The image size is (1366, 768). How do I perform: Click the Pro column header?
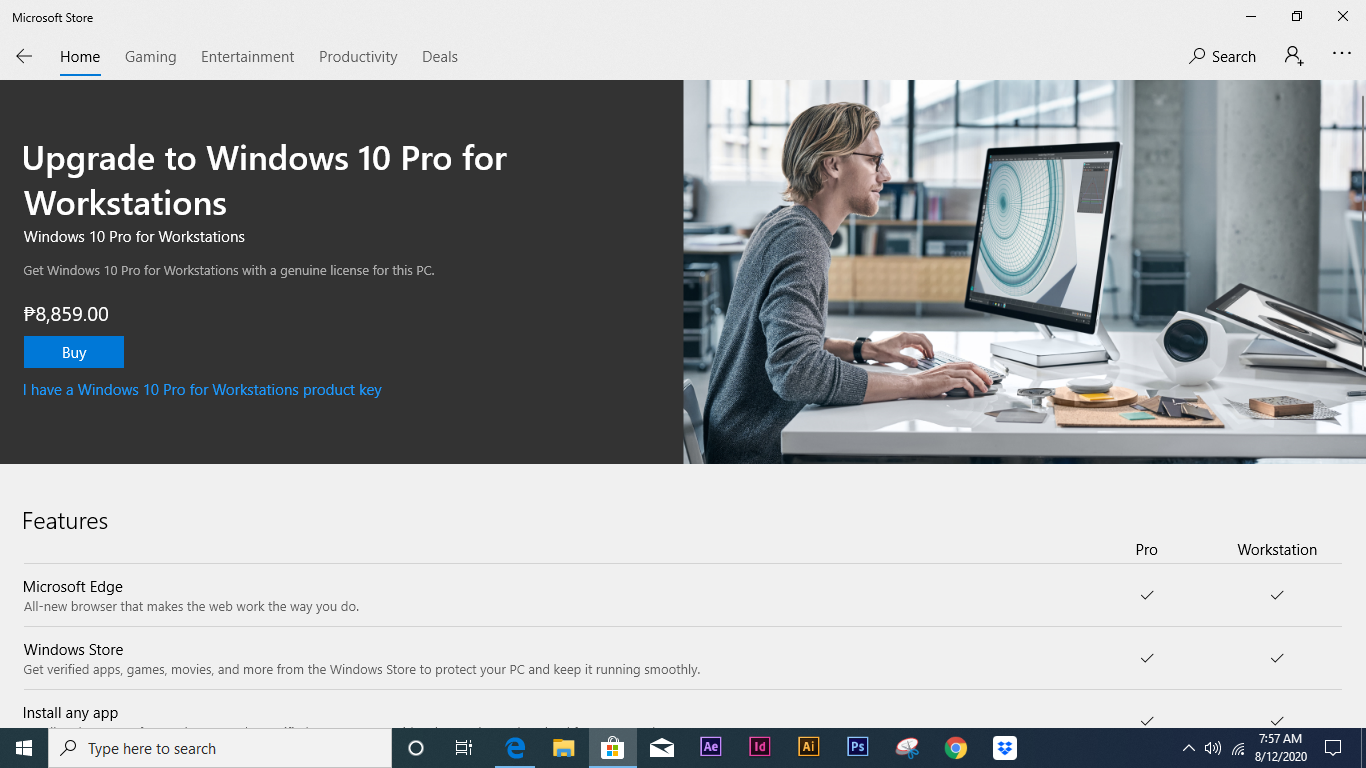[x=1147, y=550]
